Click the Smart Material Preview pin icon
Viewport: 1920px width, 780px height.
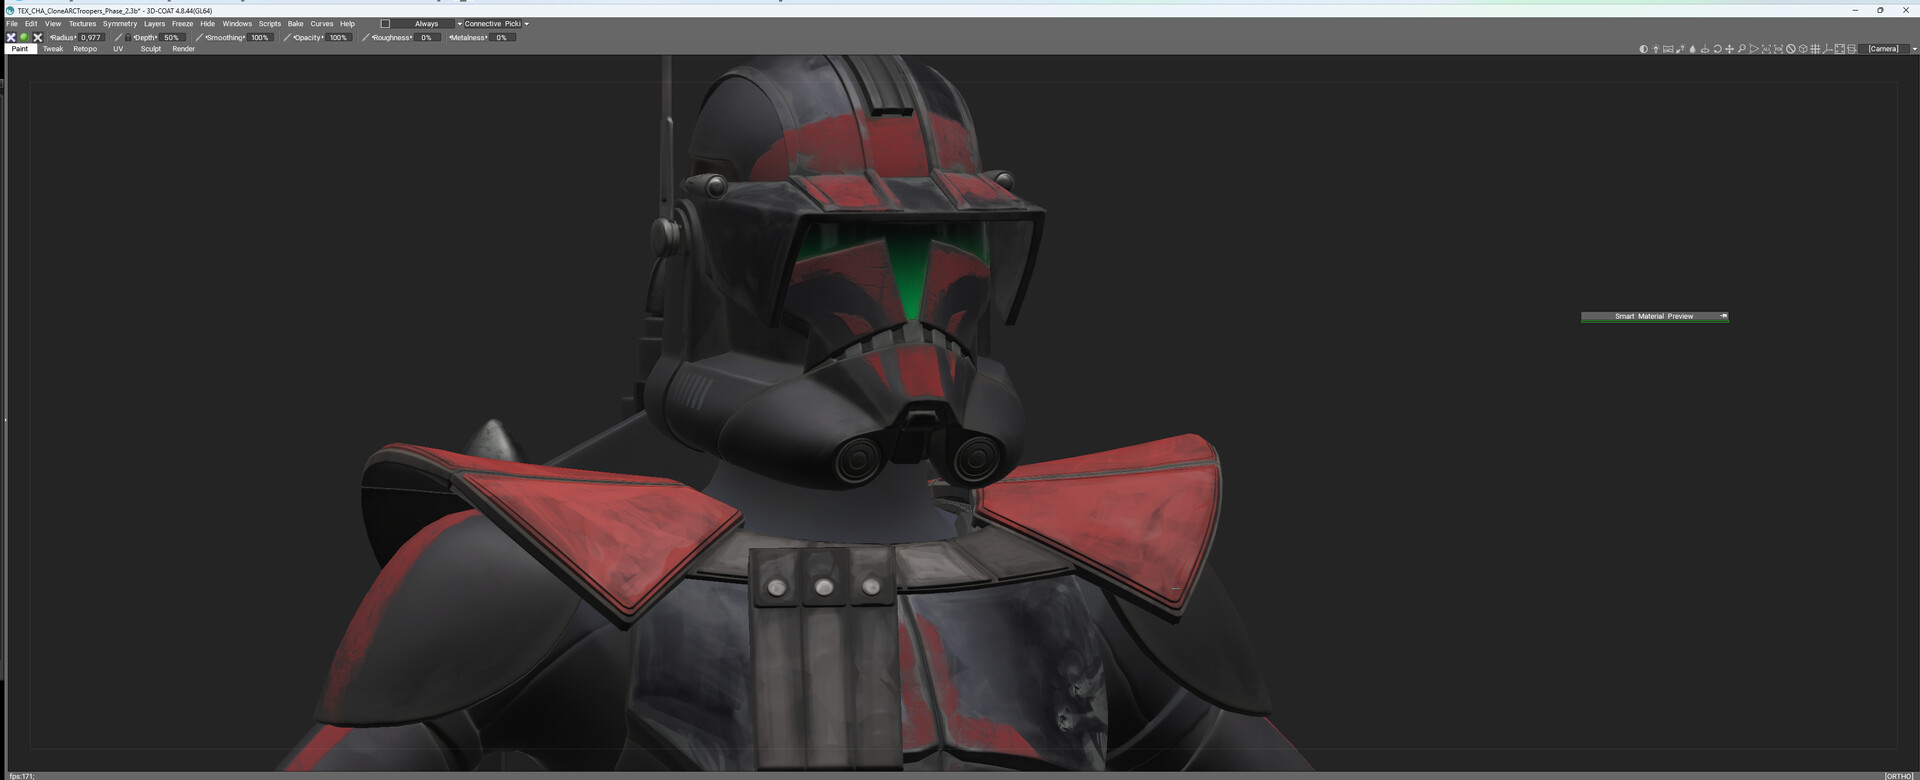(1723, 316)
